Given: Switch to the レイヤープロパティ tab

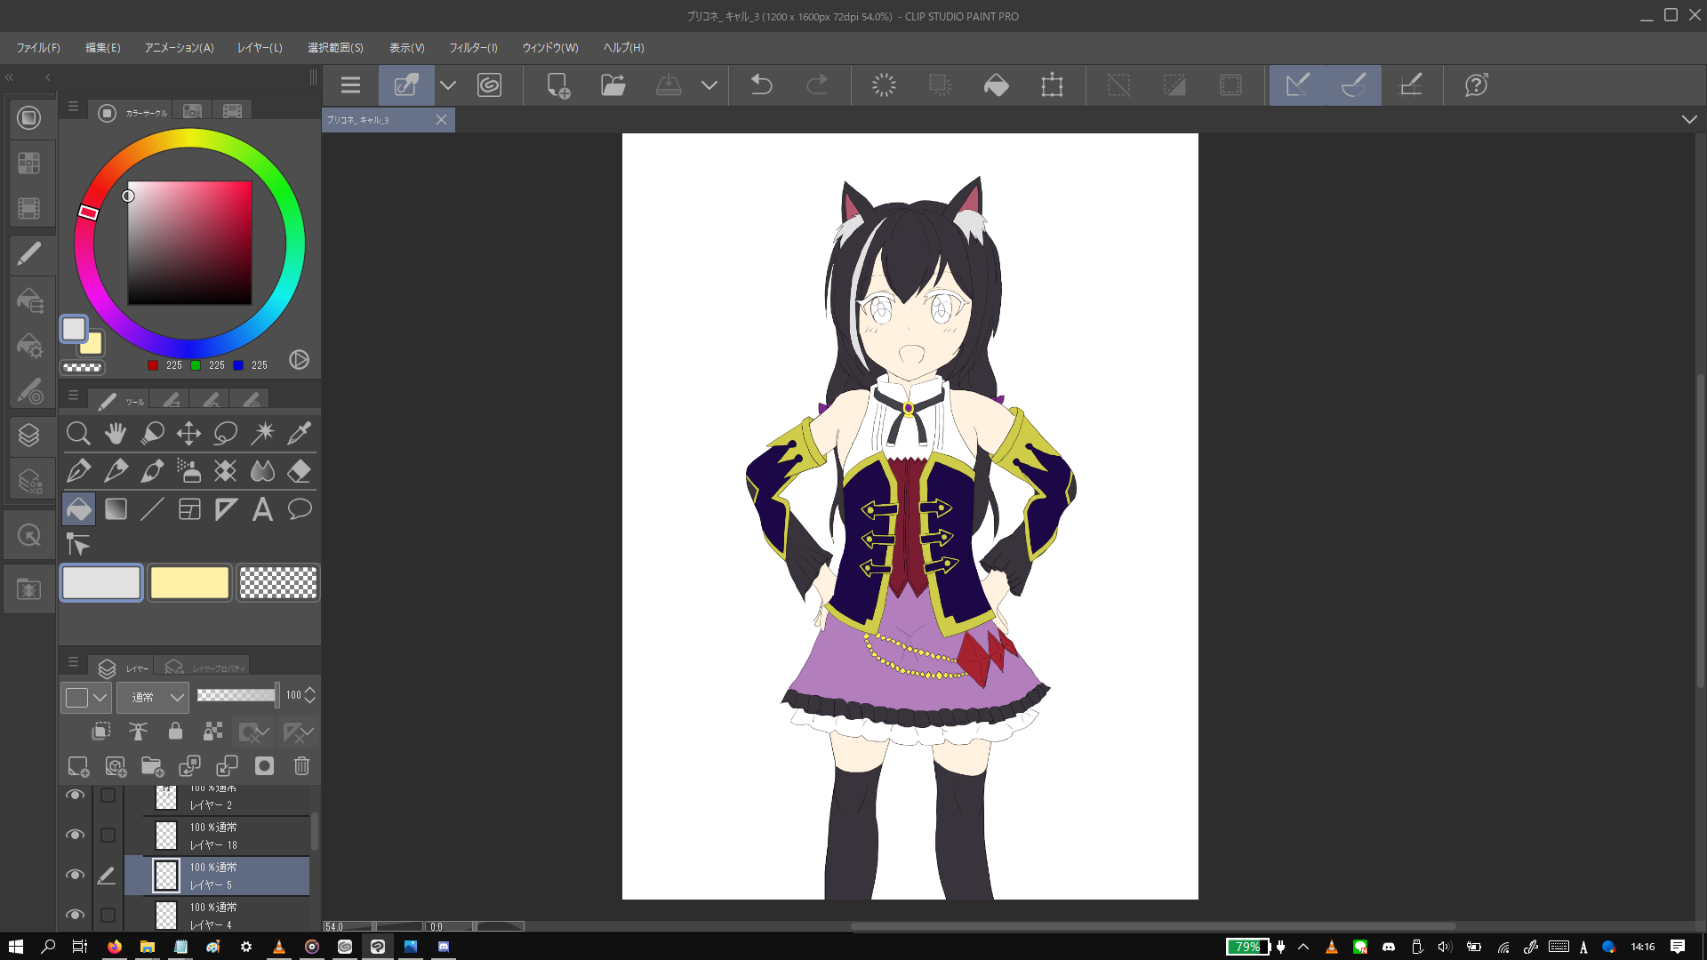Looking at the screenshot, I should tap(206, 667).
